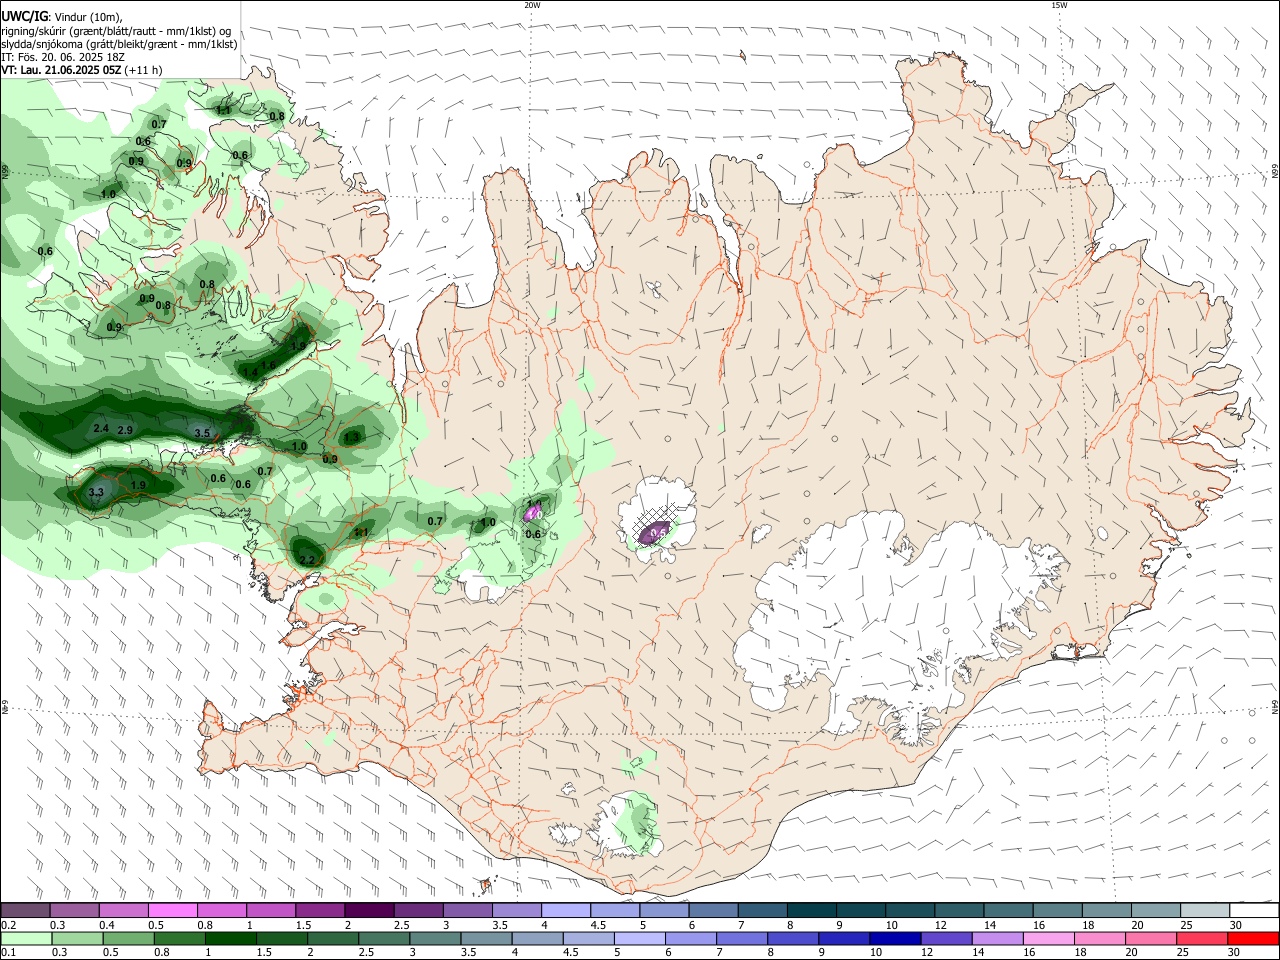Pick the darkest purple swatch between 2 and 2.5

point(369,910)
